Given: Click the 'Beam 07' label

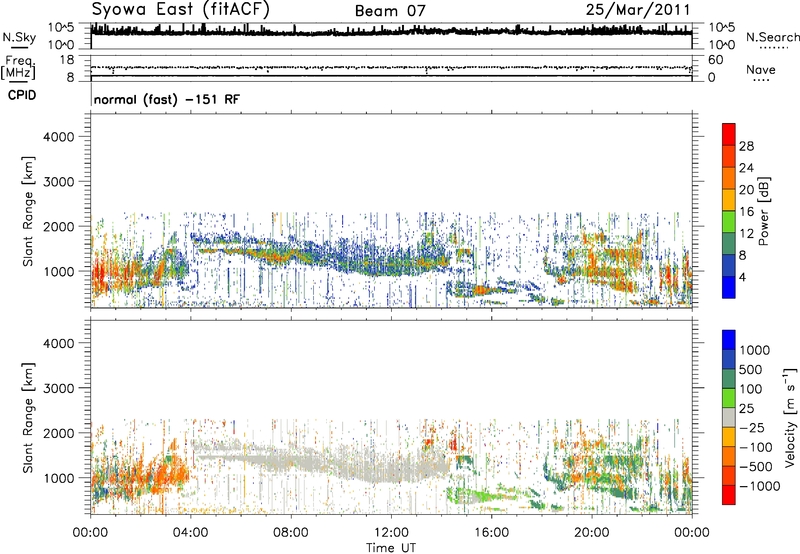Looking at the screenshot, I should pyautogui.click(x=390, y=11).
